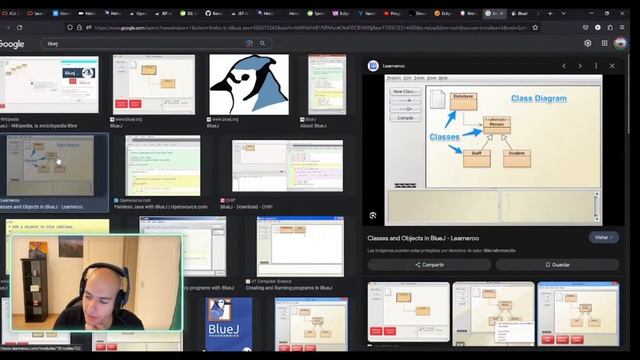Viewport: 640px width, 360px height.
Task: Click 'Creating and Running programs in BlueJ' caption
Action: tap(289, 288)
